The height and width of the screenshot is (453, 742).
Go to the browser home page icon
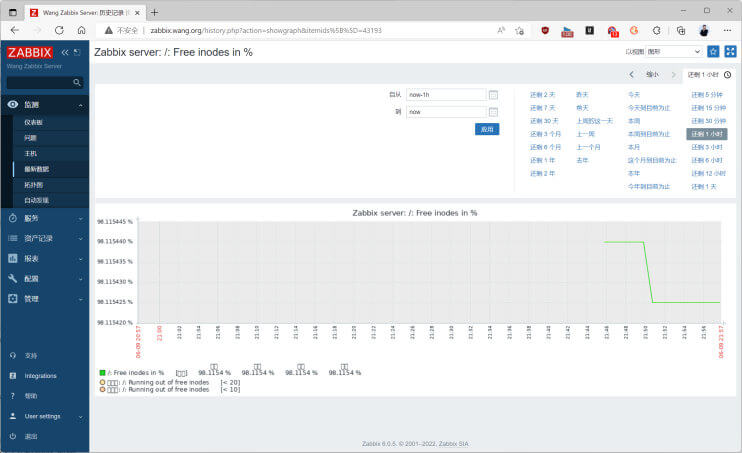81,30
